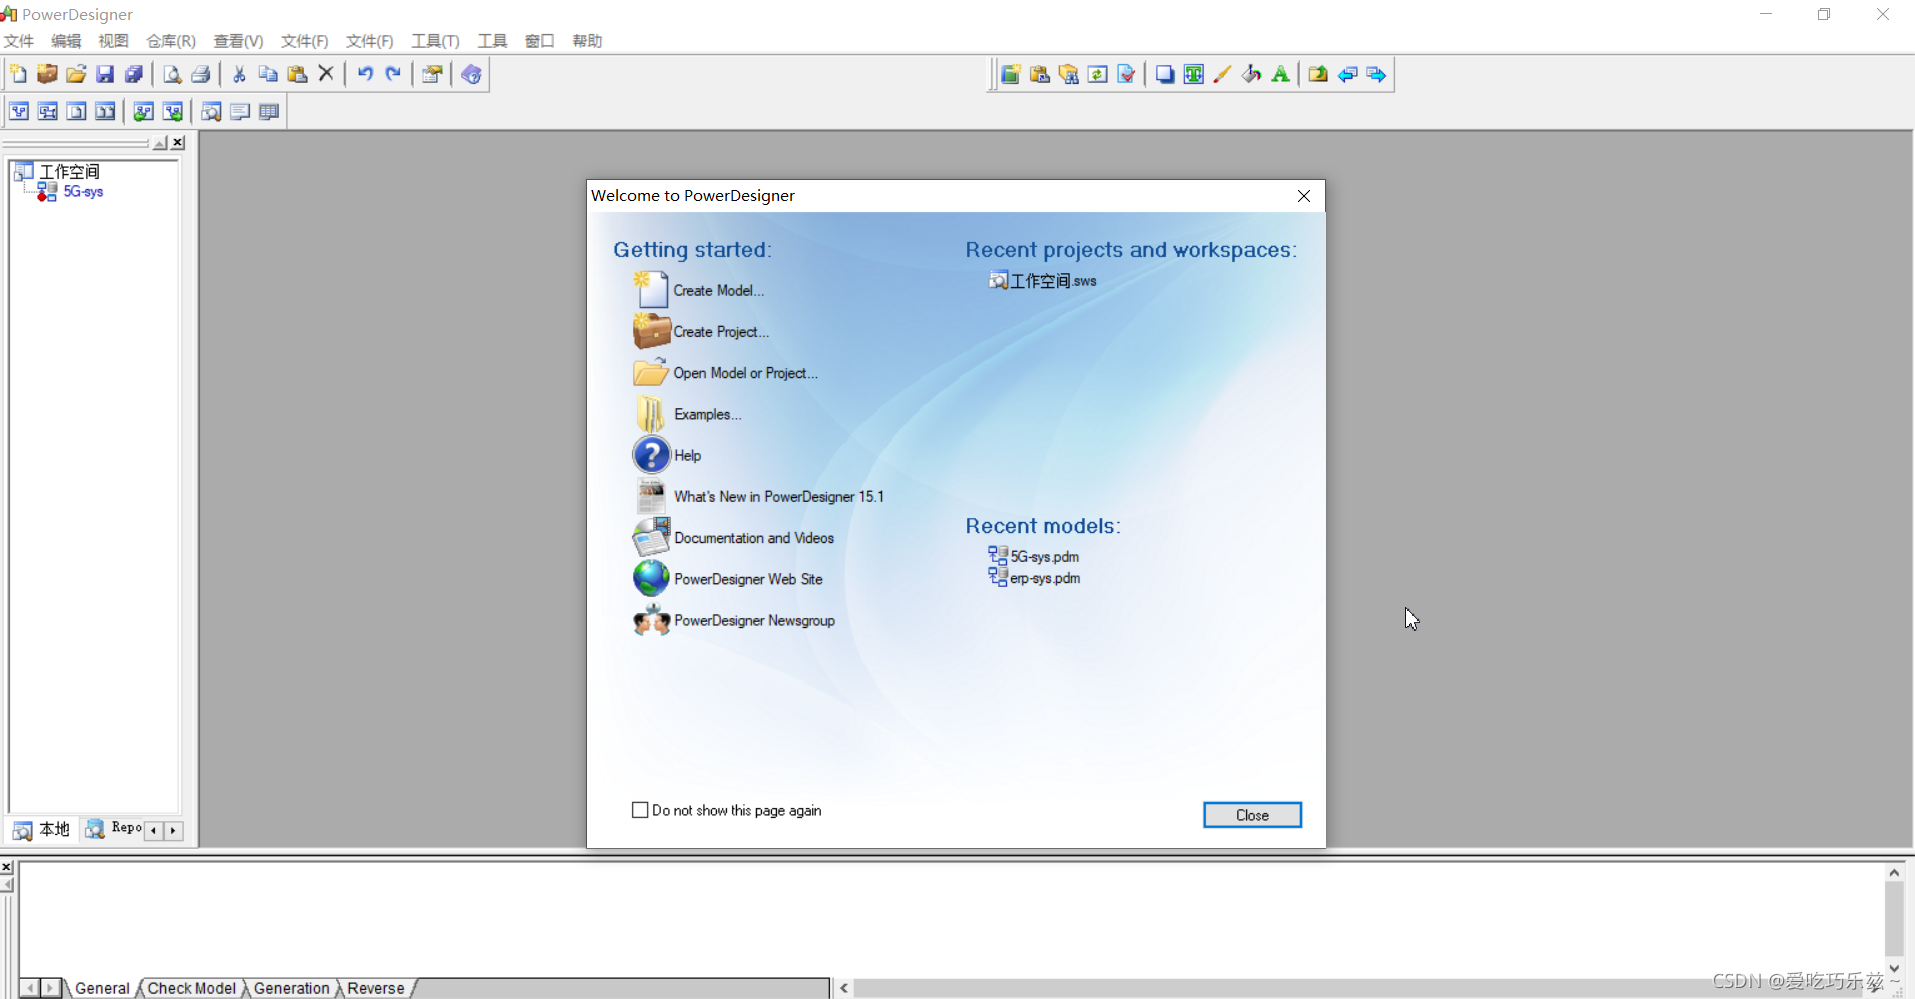This screenshot has width=1915, height=999.
Task: Click the folder with up arrow icon
Action: [x=1318, y=74]
